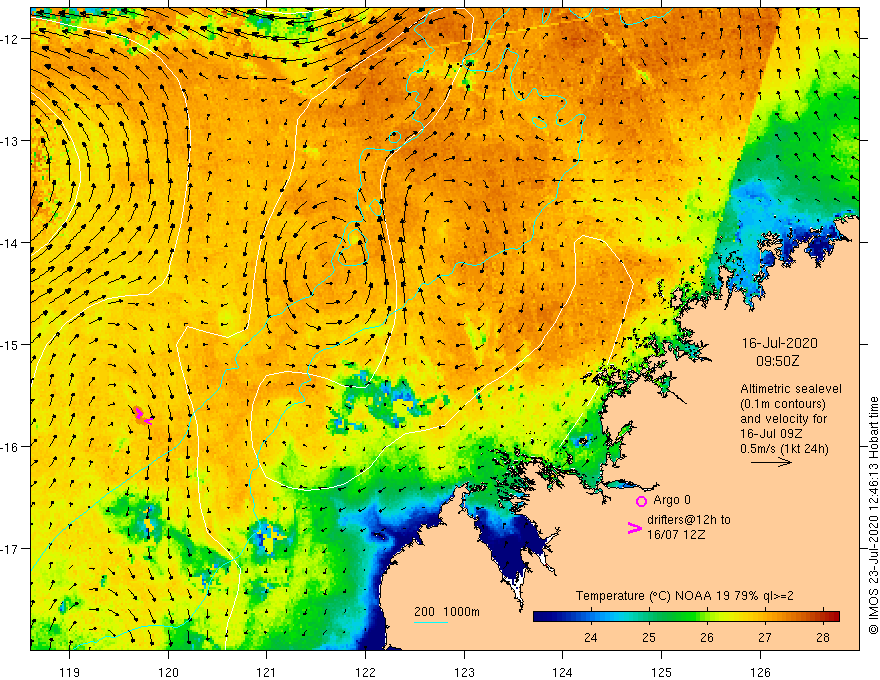This screenshot has width=880, height=680.
Task: Click the 0.5m/s velocity scale arrow
Action: click(x=771, y=462)
